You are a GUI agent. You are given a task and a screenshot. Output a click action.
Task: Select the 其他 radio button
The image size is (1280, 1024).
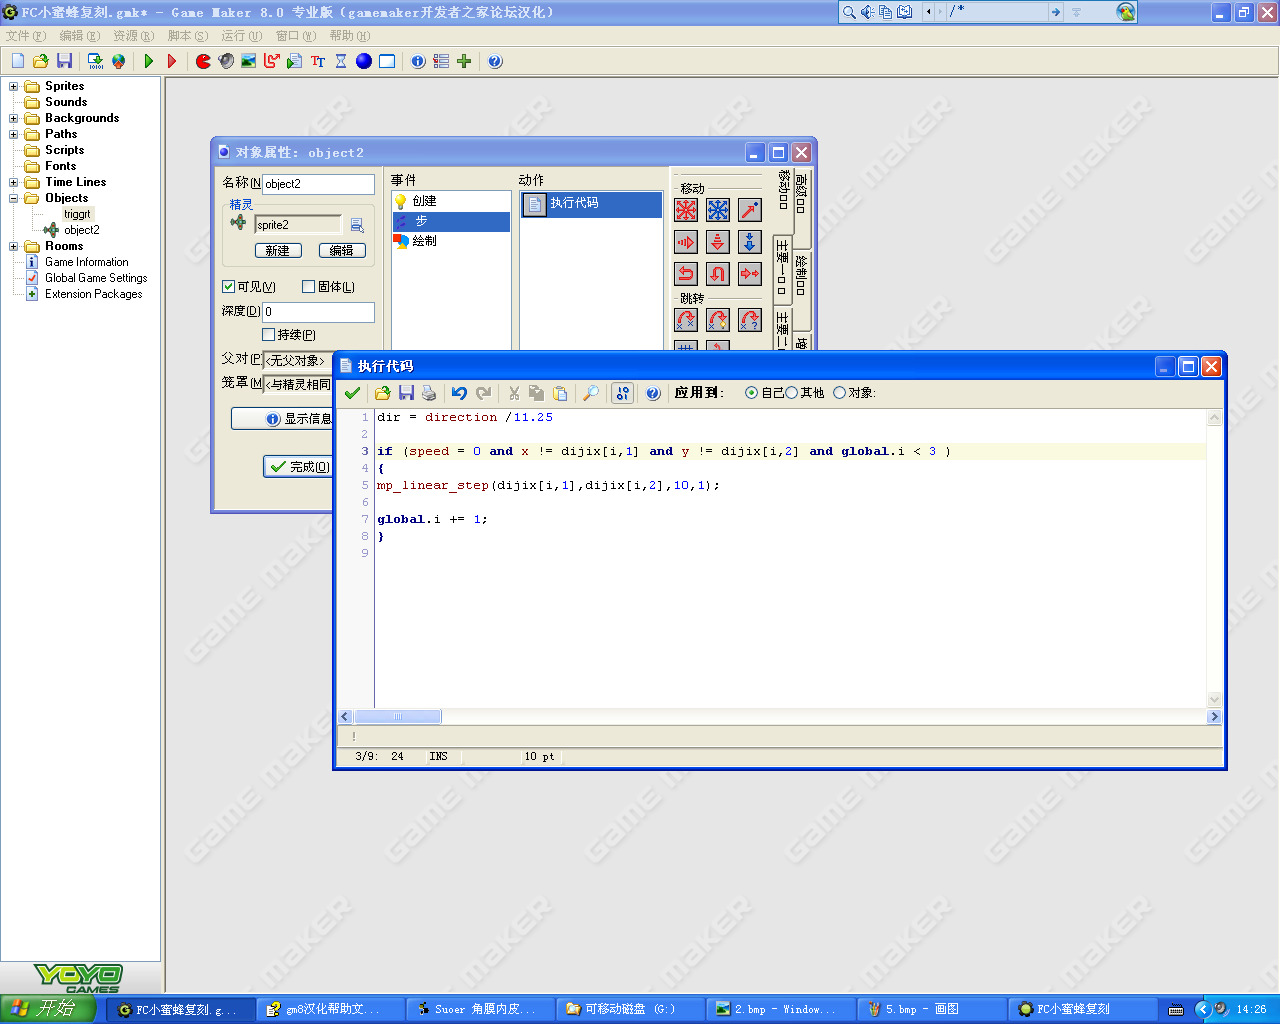click(792, 393)
